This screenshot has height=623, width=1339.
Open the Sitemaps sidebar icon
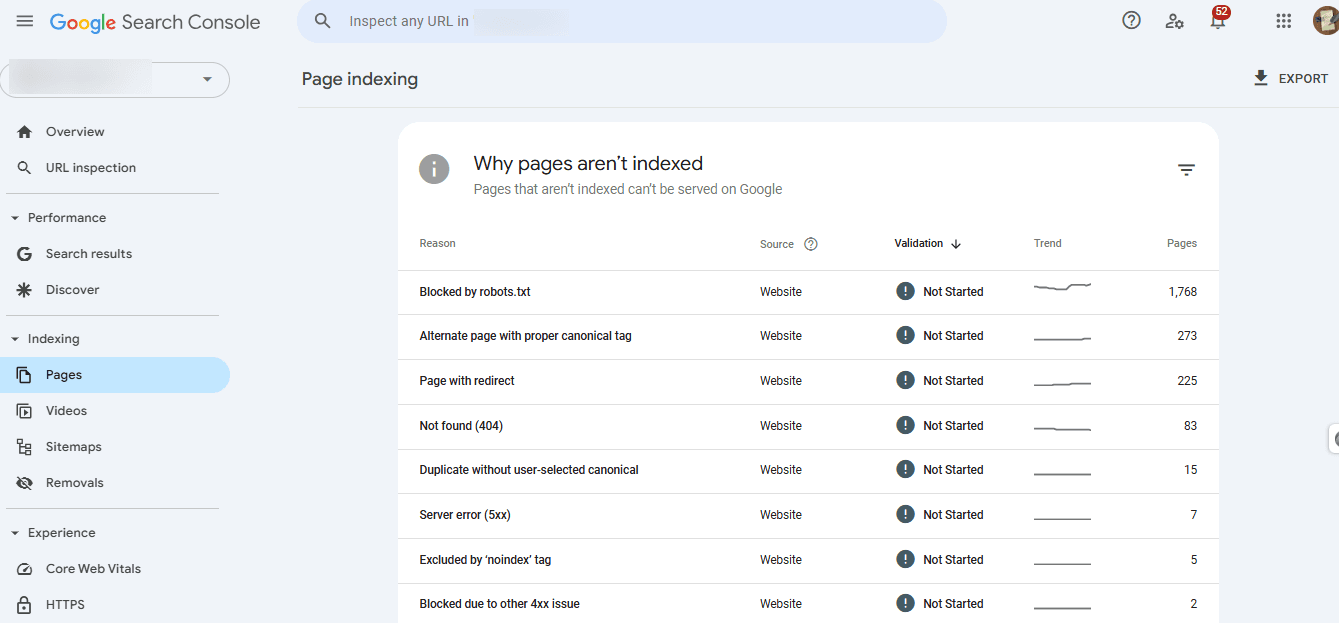24,446
